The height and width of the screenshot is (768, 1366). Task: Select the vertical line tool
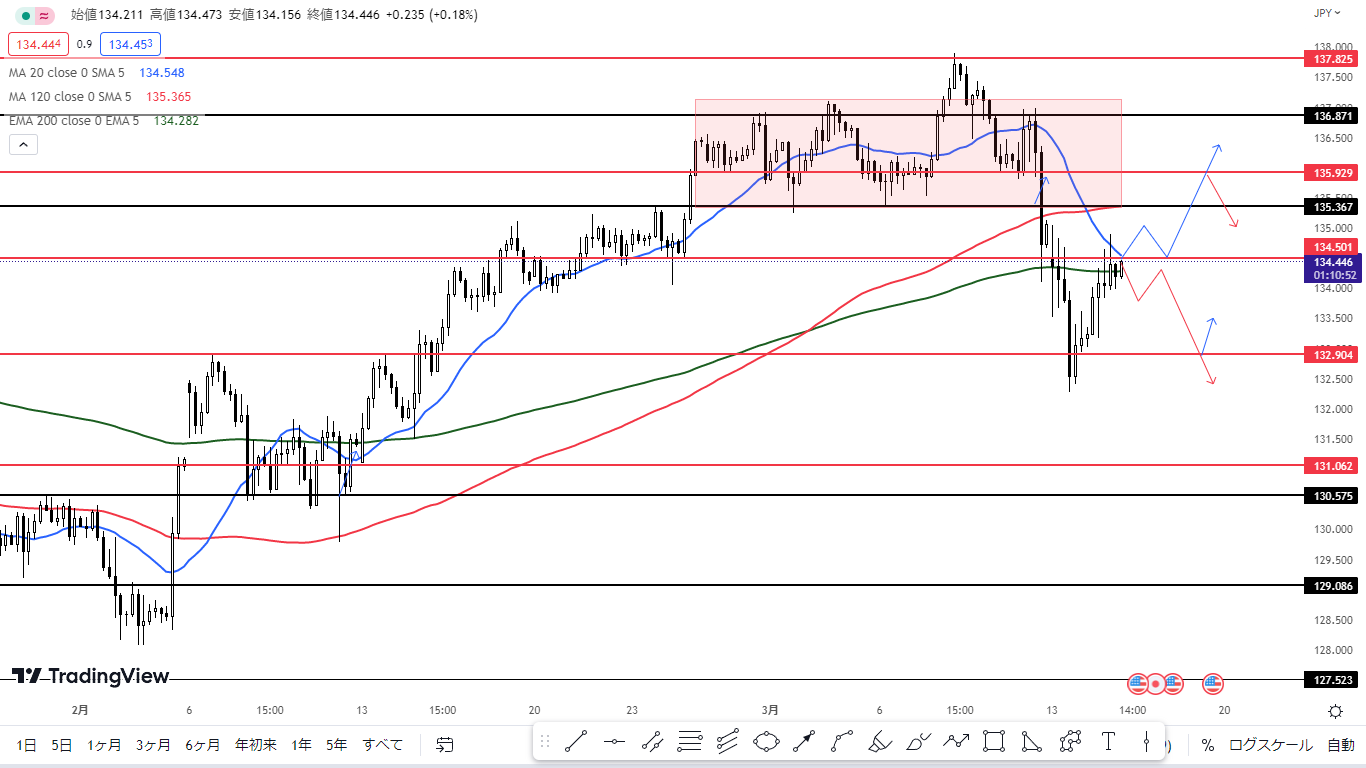coord(1146,741)
